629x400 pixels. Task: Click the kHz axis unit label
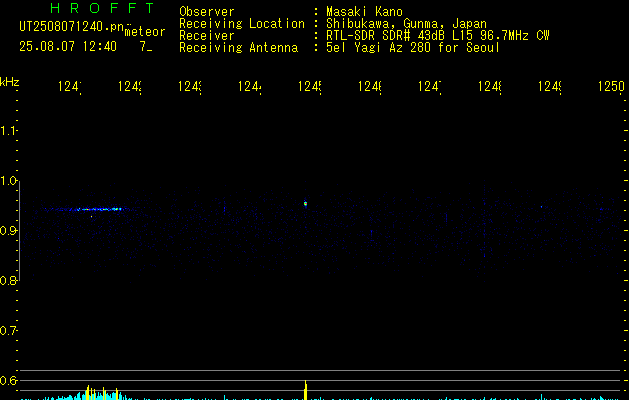click(10, 82)
